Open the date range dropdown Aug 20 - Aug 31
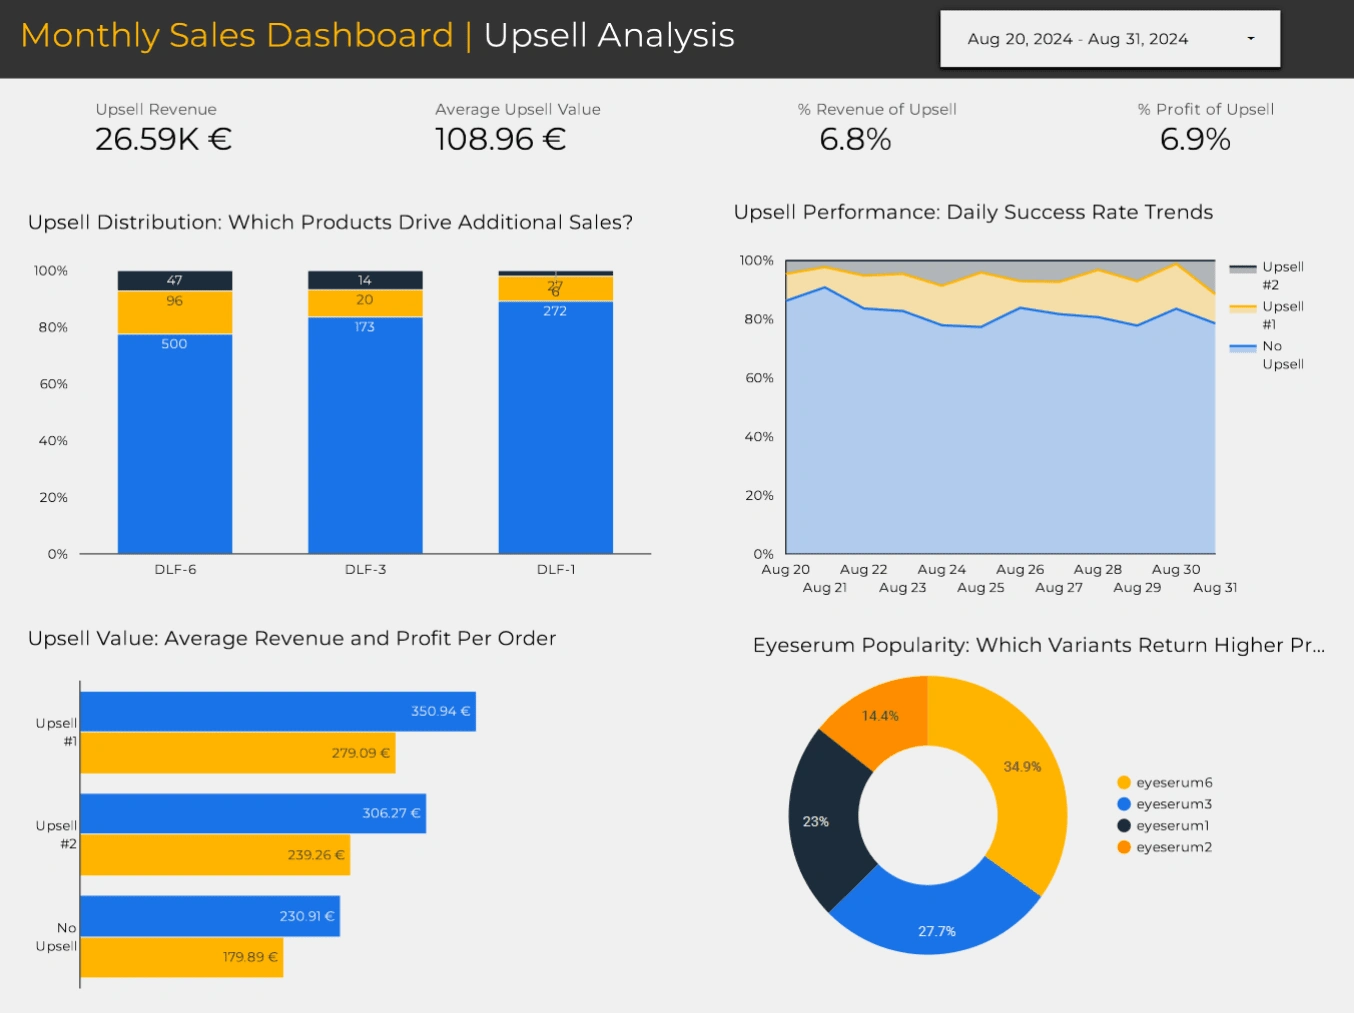Image resolution: width=1354 pixels, height=1013 pixels. (1110, 39)
